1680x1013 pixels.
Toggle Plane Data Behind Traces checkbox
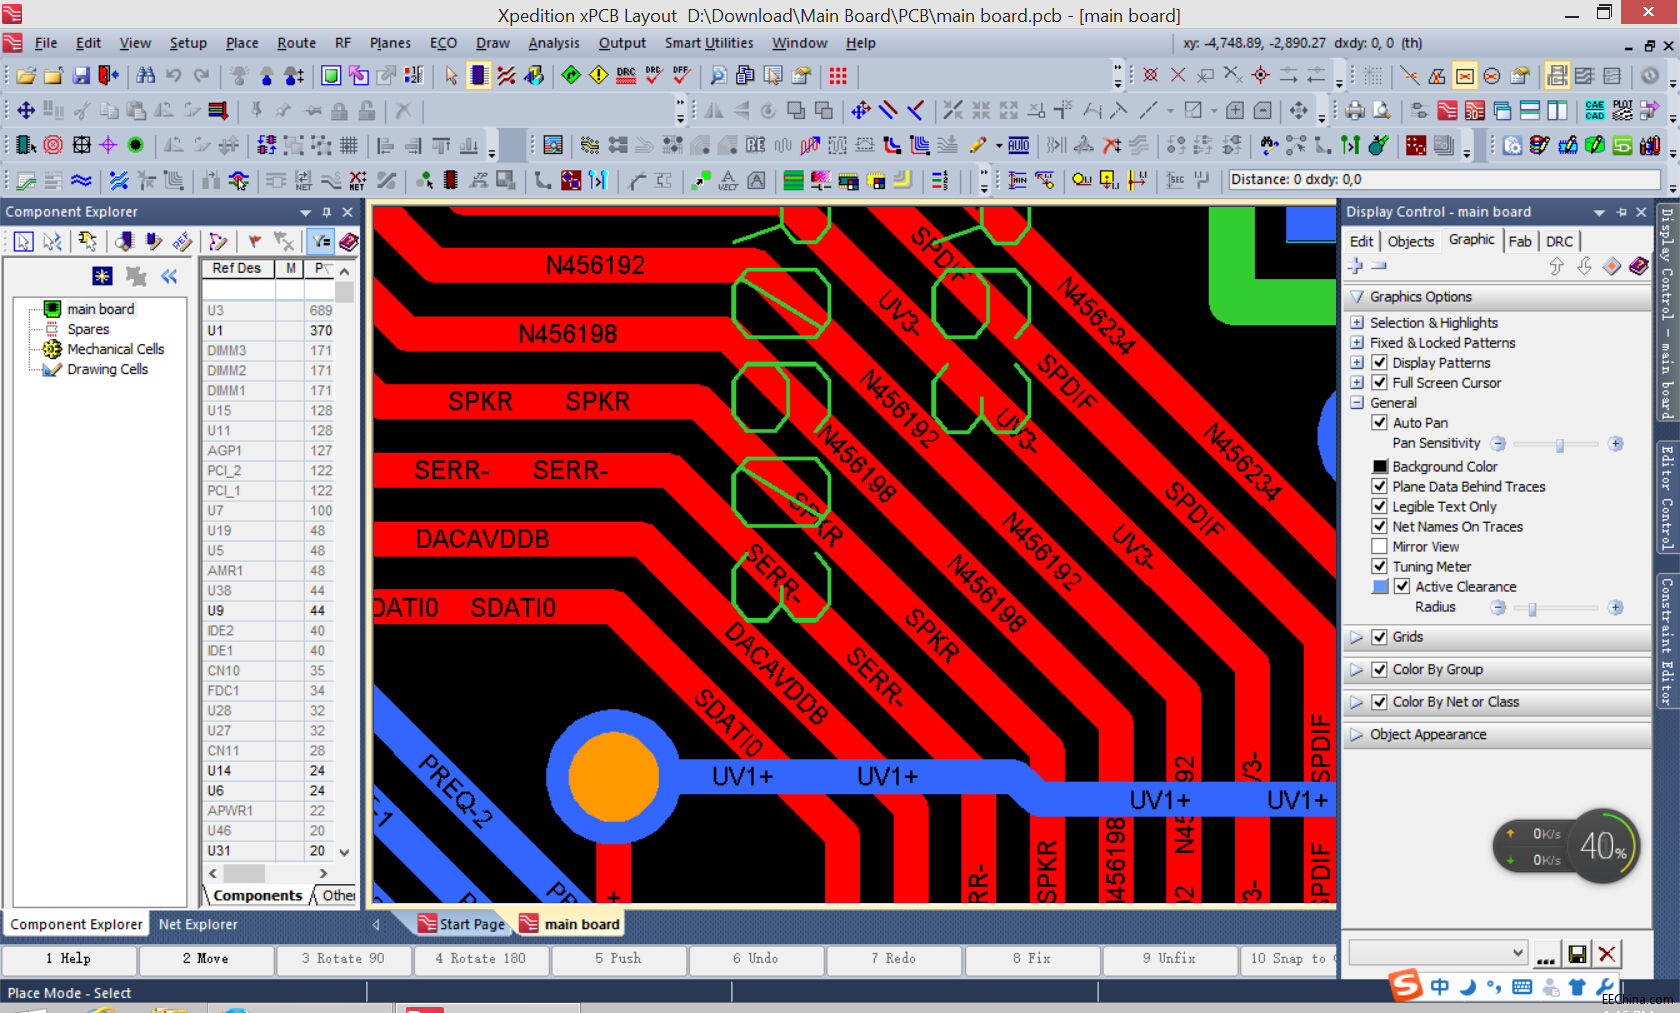pyautogui.click(x=1379, y=486)
